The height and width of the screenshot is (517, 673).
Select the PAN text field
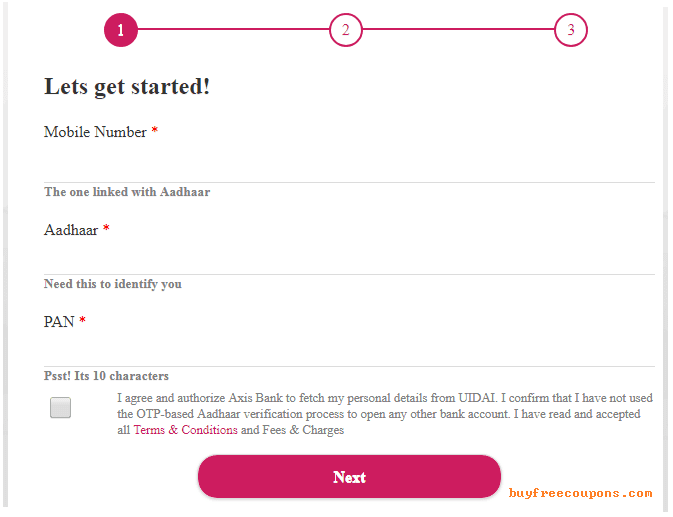tap(349, 349)
